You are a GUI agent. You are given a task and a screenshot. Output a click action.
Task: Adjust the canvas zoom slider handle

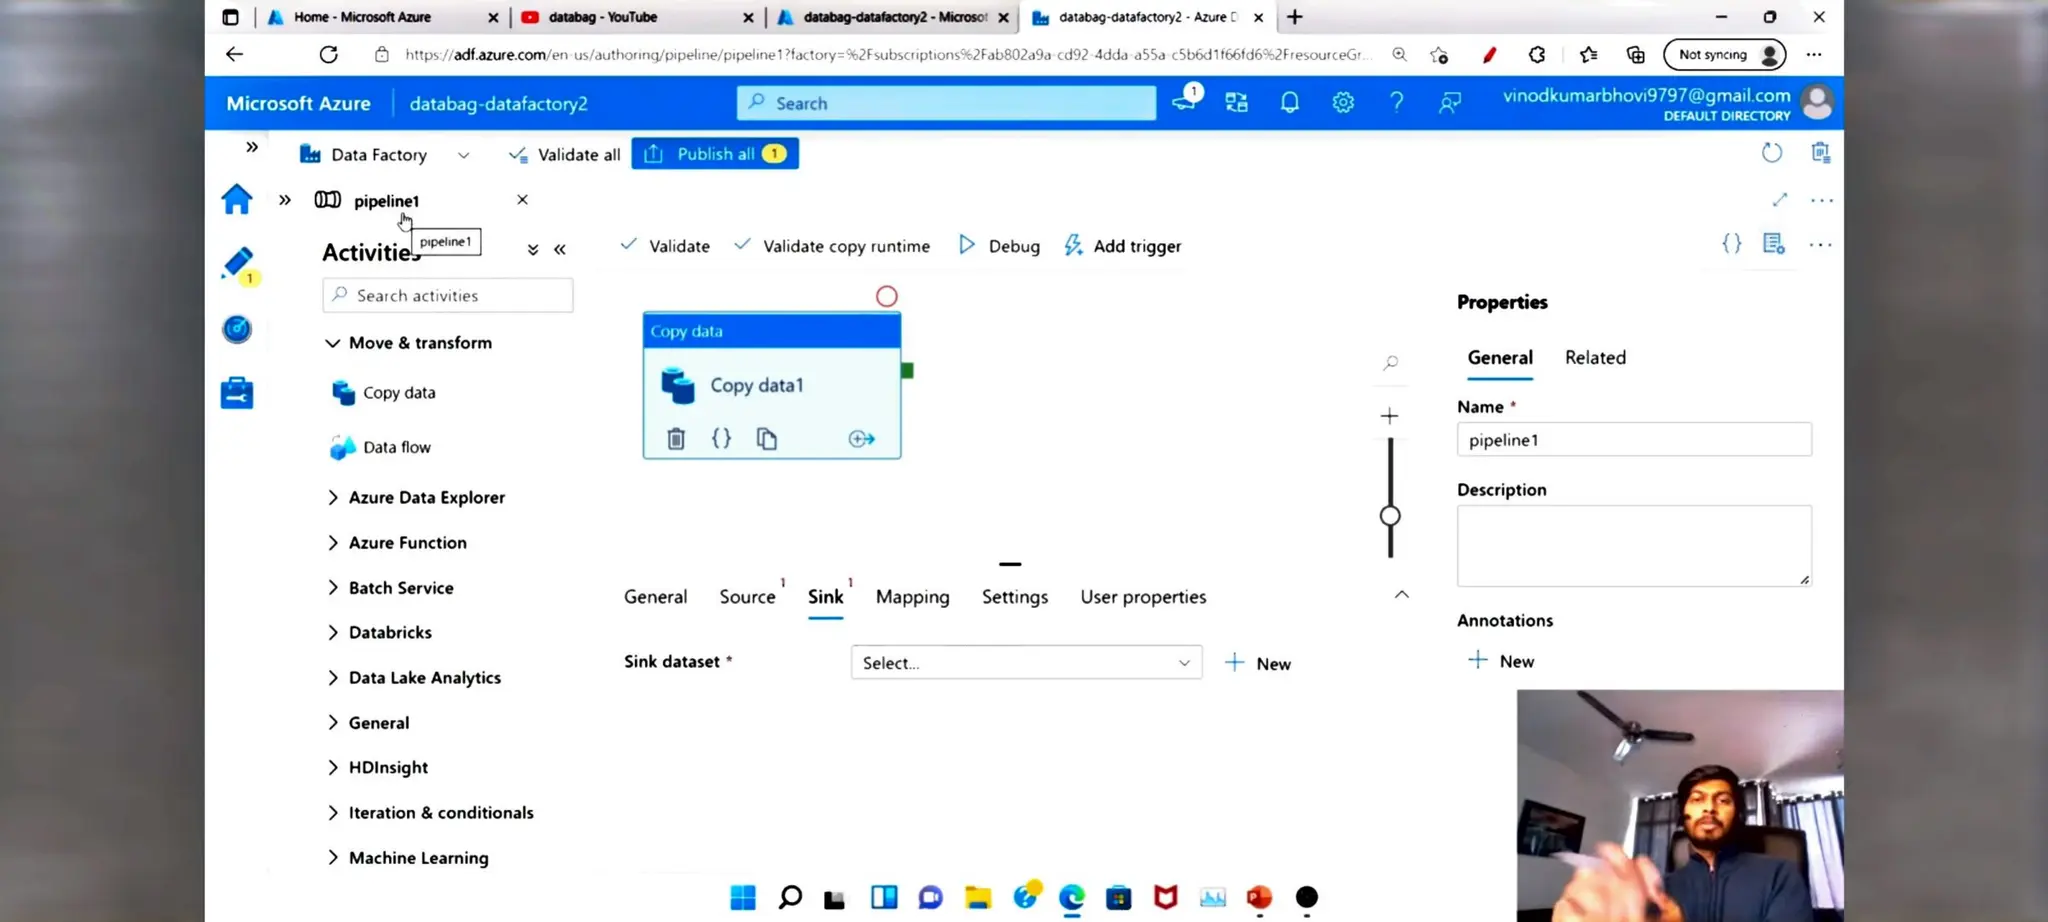pyautogui.click(x=1390, y=516)
